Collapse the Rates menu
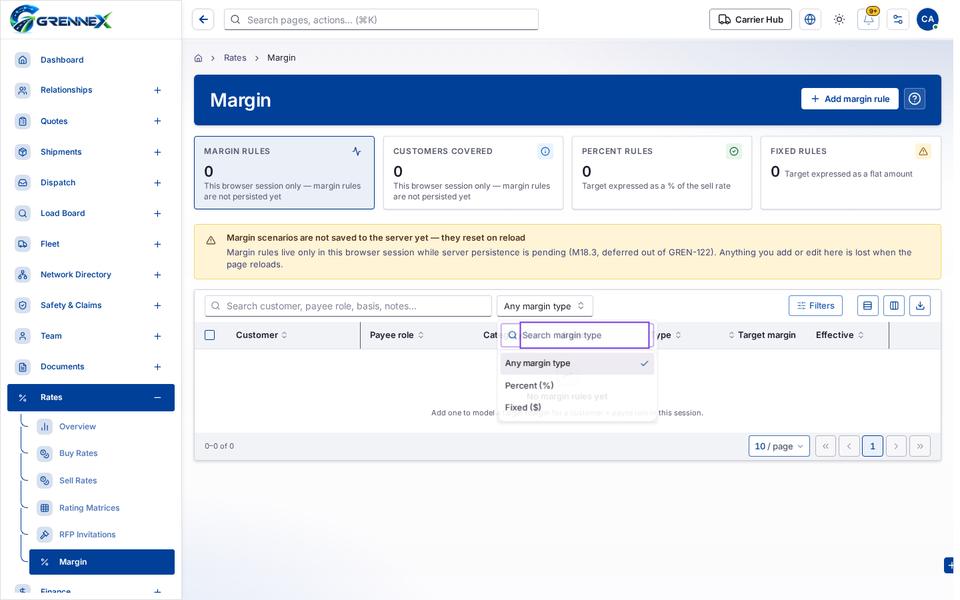Screen dimensions: 960x600 coord(157,397)
